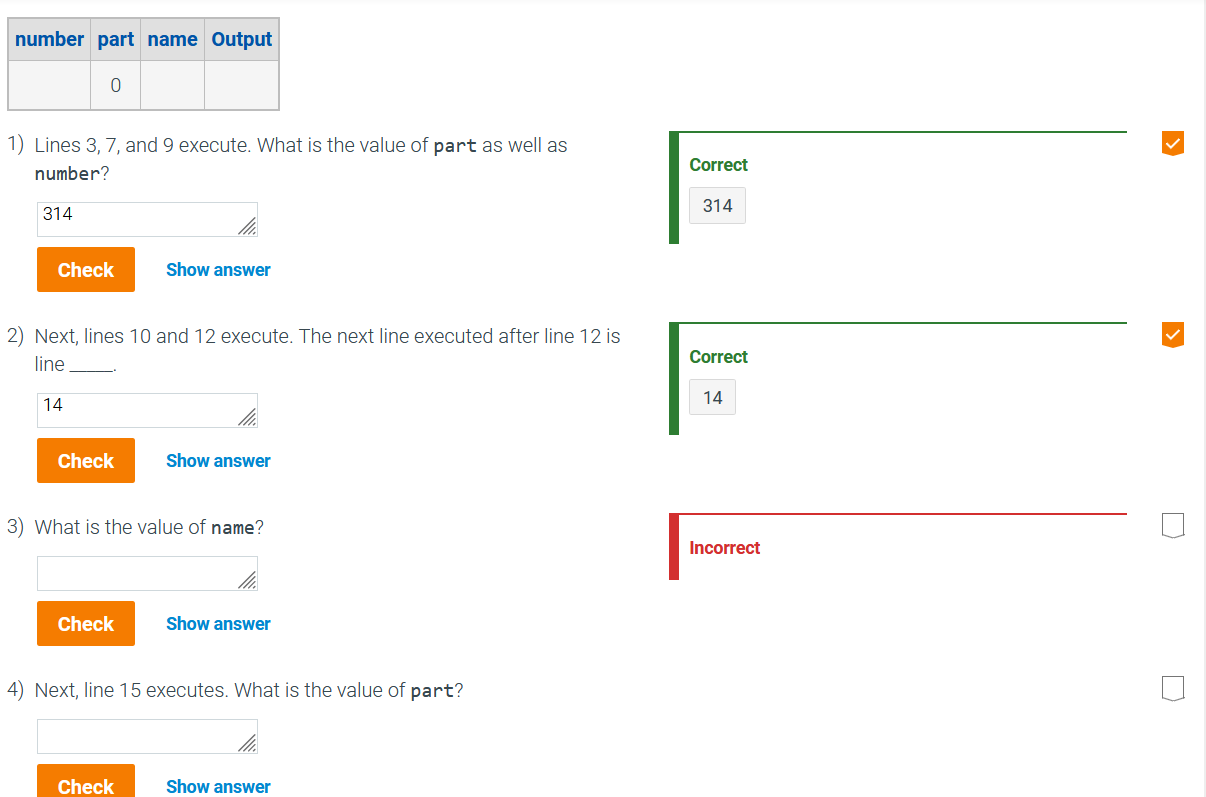Open Show answer for question 3
The width and height of the screenshot is (1206, 797).
218,623
